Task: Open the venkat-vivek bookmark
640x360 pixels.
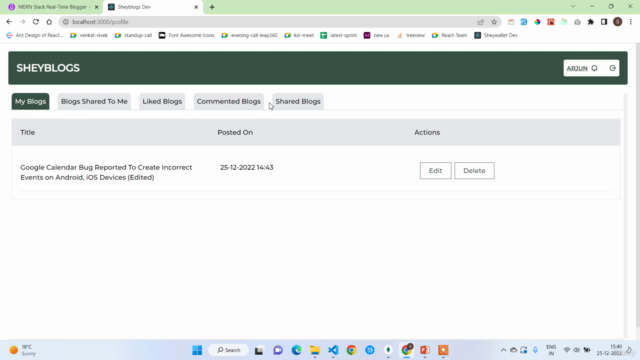Action: pyautogui.click(x=89, y=35)
